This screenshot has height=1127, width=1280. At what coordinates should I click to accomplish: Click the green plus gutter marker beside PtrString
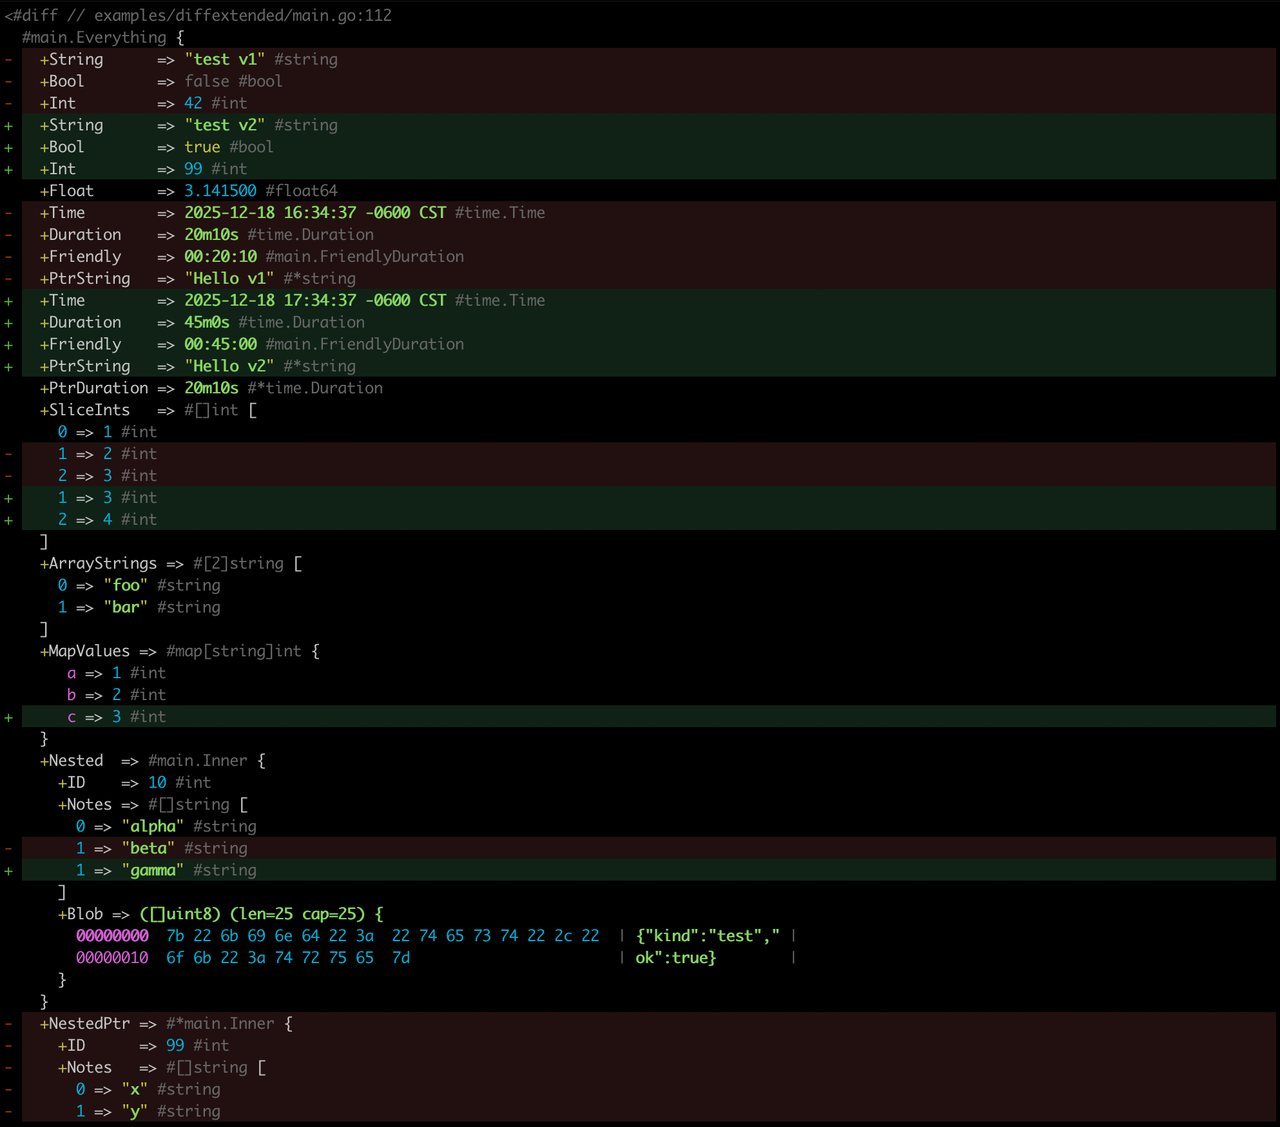coord(8,366)
